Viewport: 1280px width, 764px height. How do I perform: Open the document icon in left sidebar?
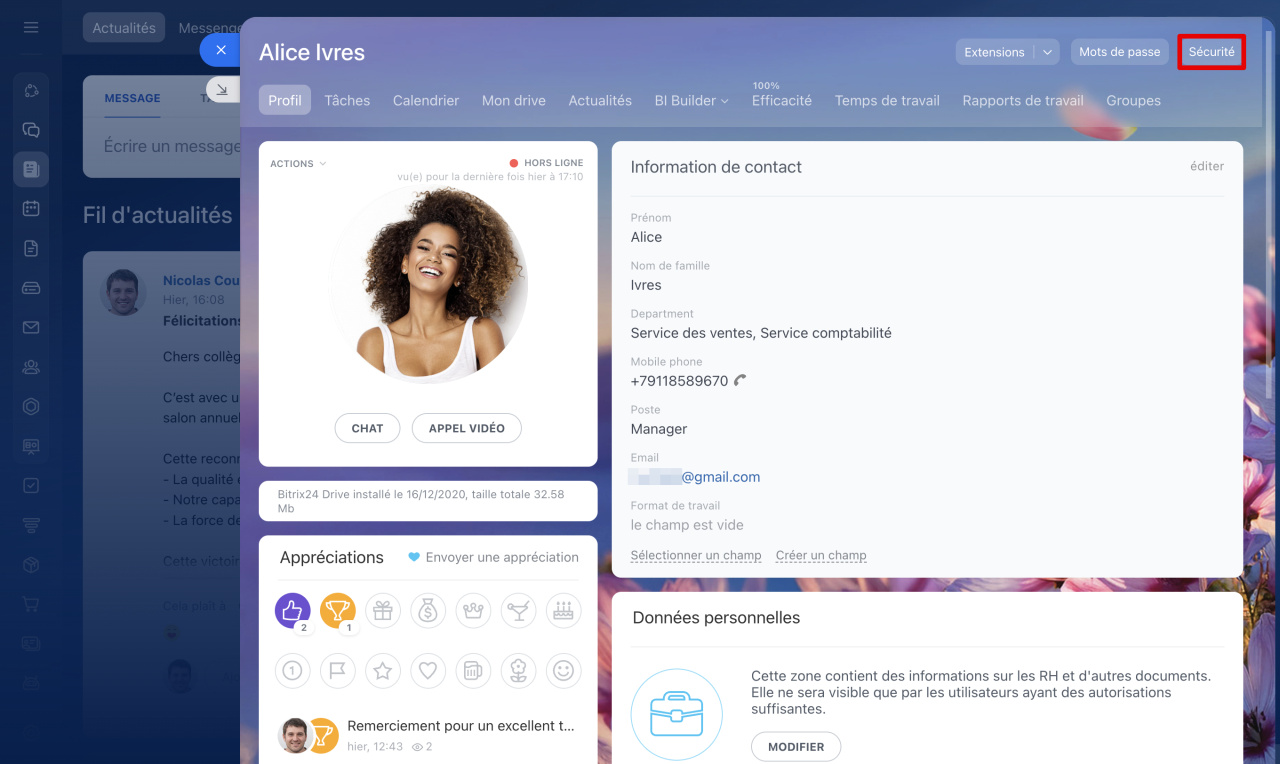click(31, 248)
